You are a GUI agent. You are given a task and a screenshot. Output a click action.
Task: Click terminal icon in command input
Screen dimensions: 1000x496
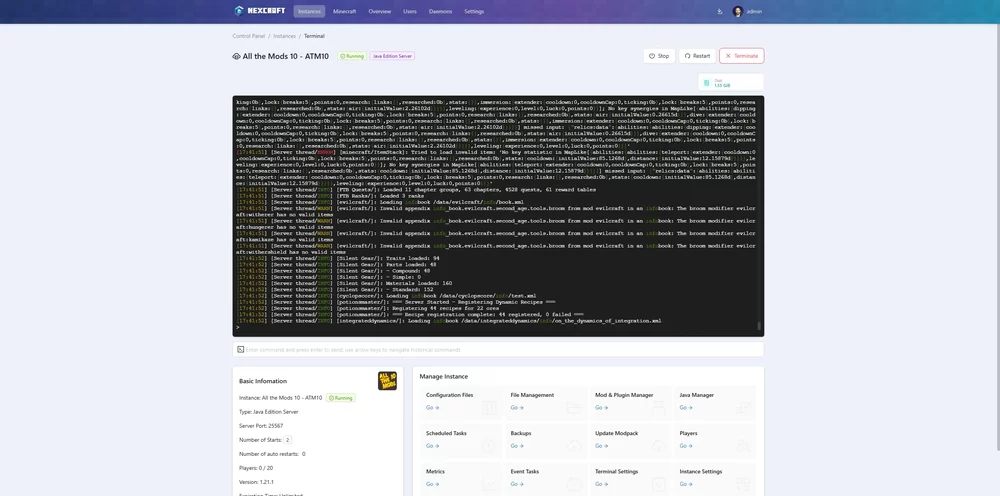click(x=240, y=349)
